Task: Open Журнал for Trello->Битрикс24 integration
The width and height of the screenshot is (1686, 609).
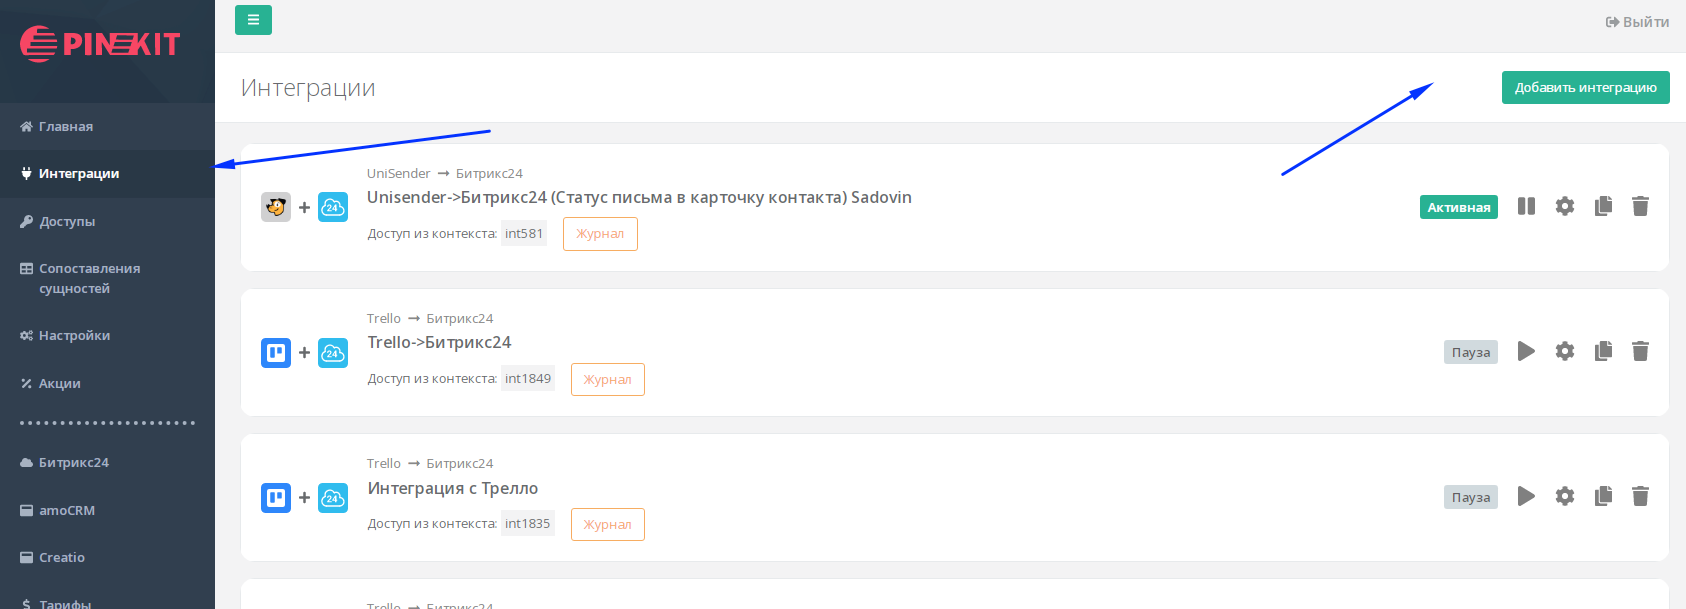Action: (x=607, y=379)
